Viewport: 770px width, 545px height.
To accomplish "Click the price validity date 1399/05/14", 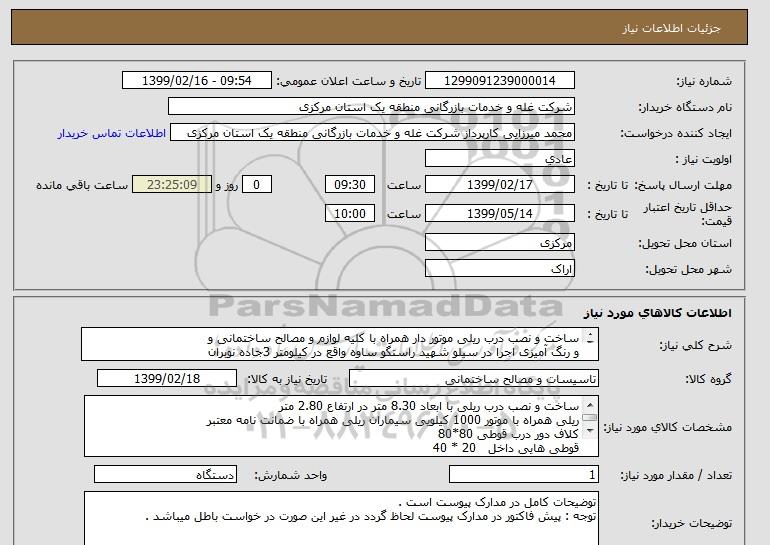I will coord(499,214).
